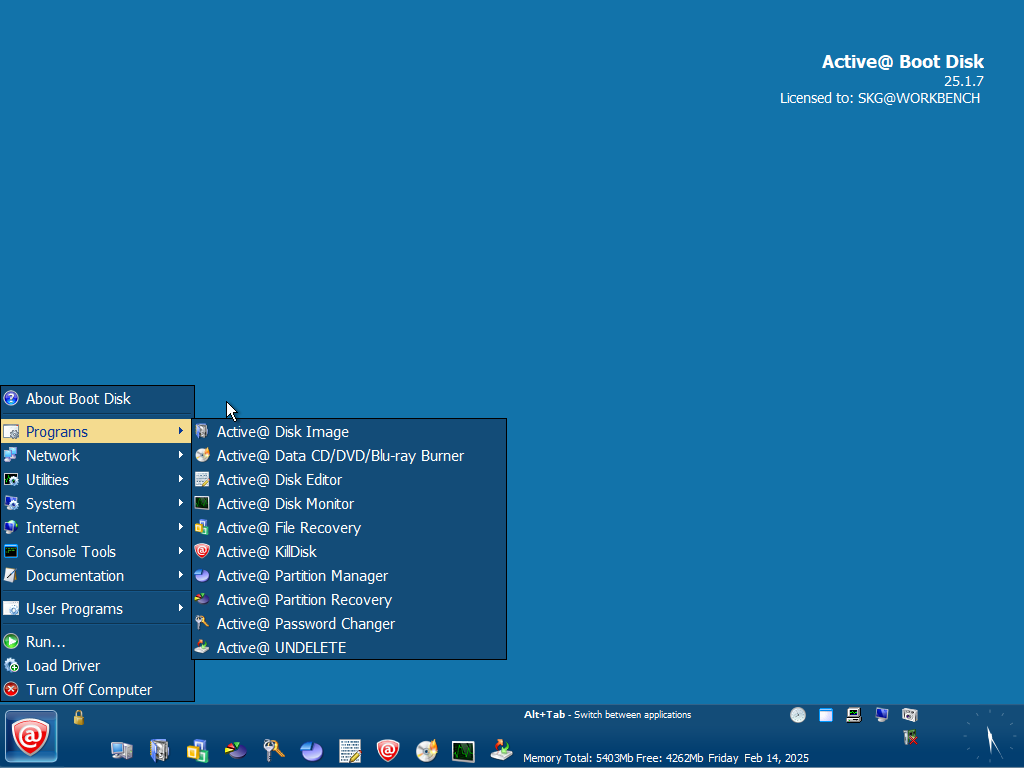1024x768 pixels.
Task: Click Turn Off Computer
Action: click(89, 690)
